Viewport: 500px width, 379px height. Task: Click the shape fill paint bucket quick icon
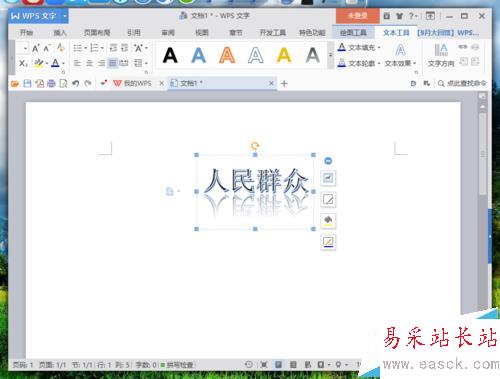point(328,221)
